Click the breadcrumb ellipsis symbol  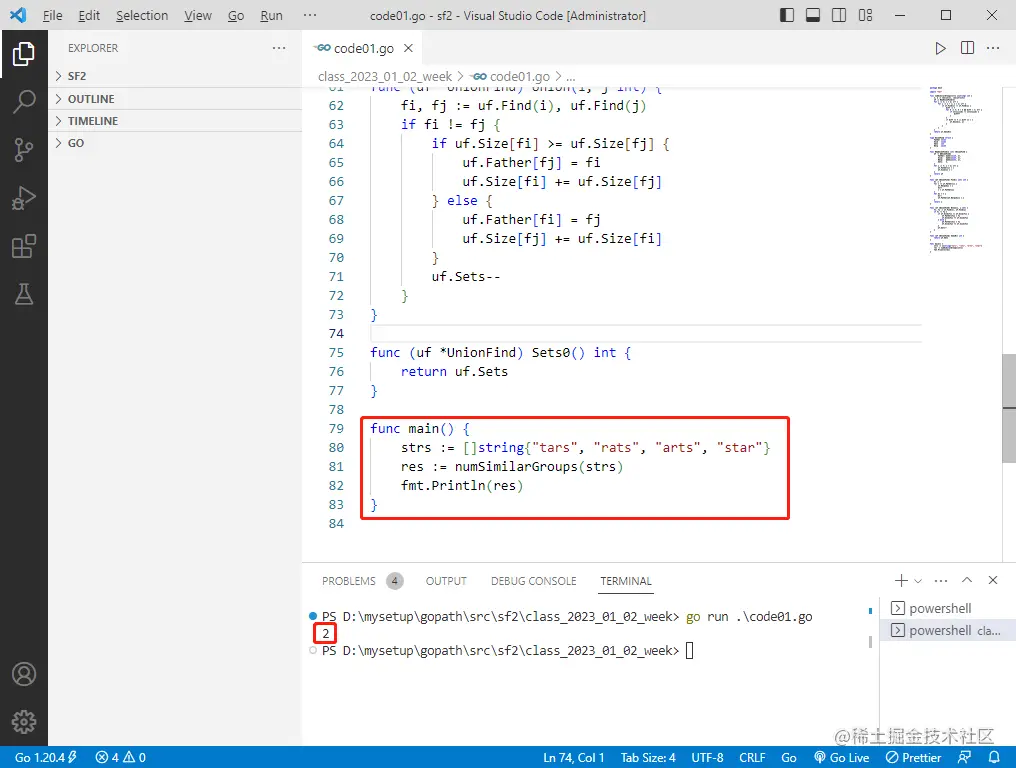pos(571,76)
